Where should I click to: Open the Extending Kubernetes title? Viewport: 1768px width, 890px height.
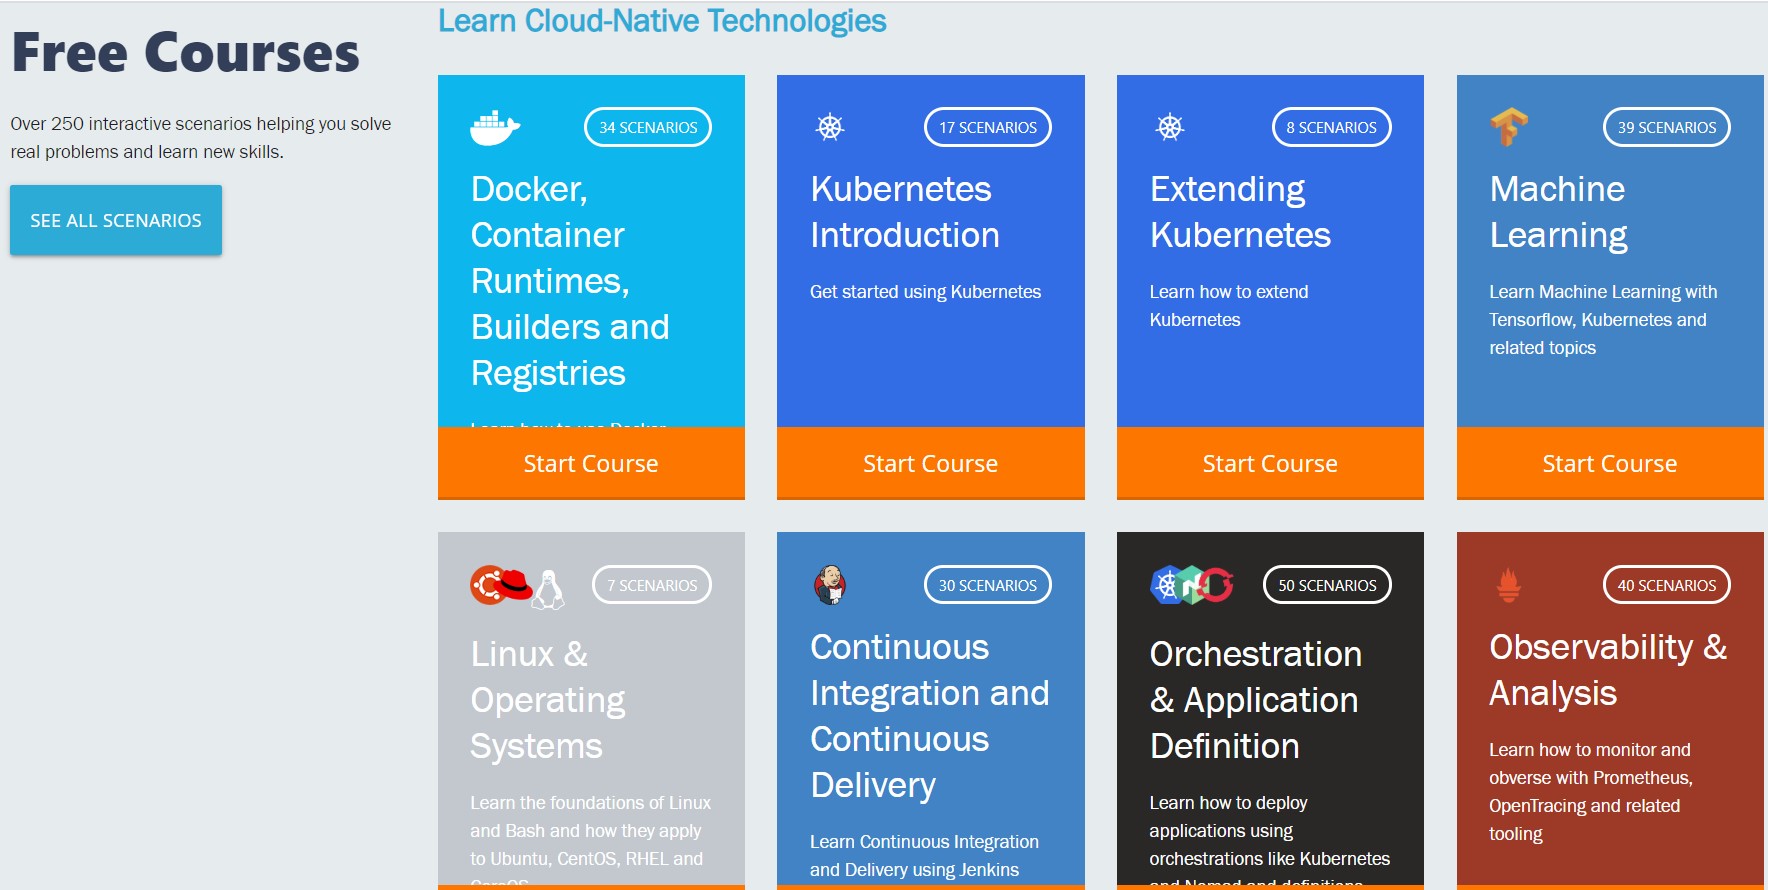point(1240,212)
